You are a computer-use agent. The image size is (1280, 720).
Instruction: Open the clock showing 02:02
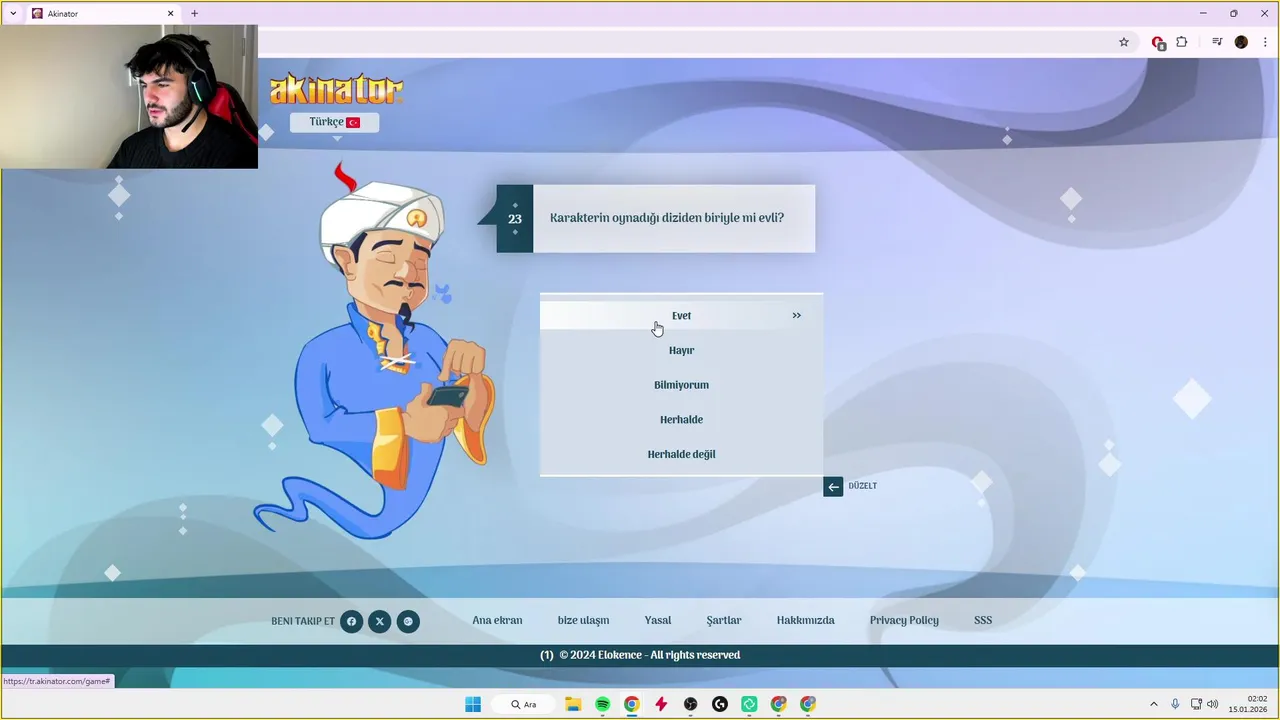(1248, 704)
